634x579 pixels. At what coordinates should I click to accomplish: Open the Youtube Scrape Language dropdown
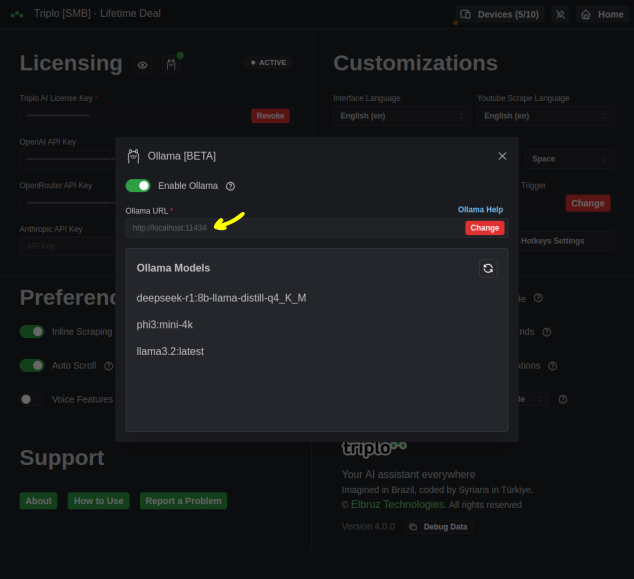pyautogui.click(x=546, y=116)
